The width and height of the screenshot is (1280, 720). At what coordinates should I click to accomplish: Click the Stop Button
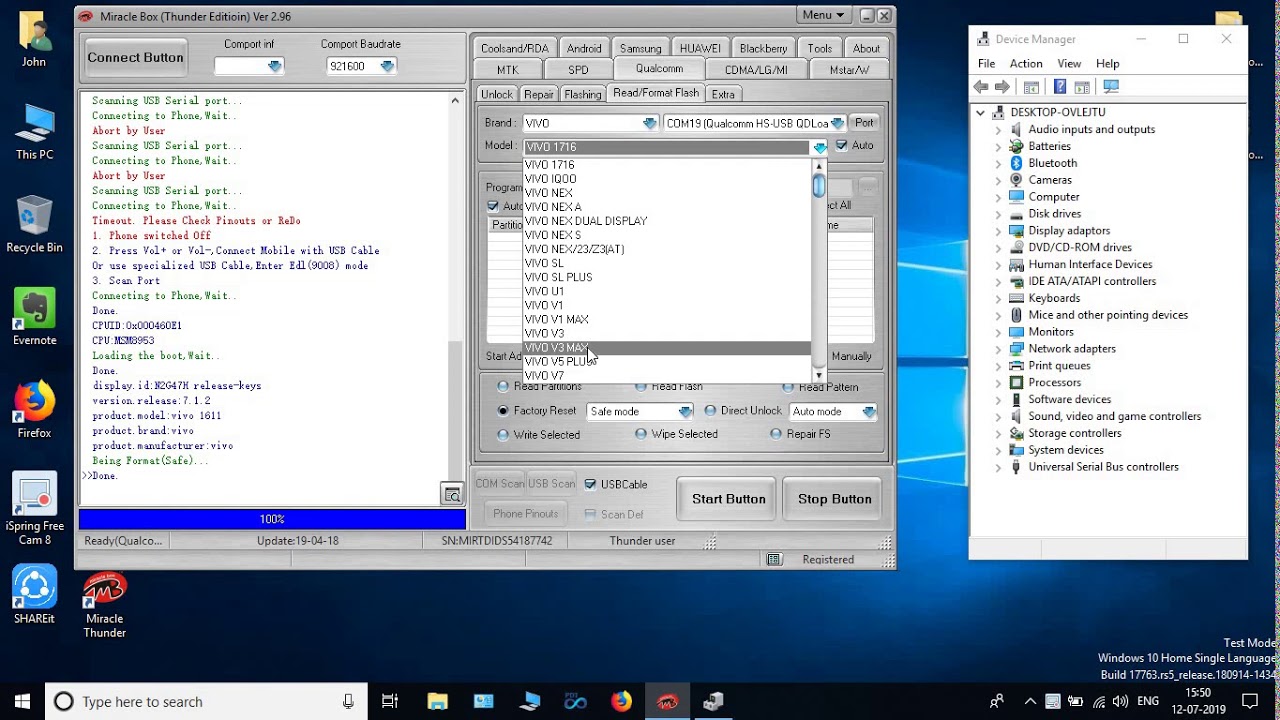click(x=834, y=499)
